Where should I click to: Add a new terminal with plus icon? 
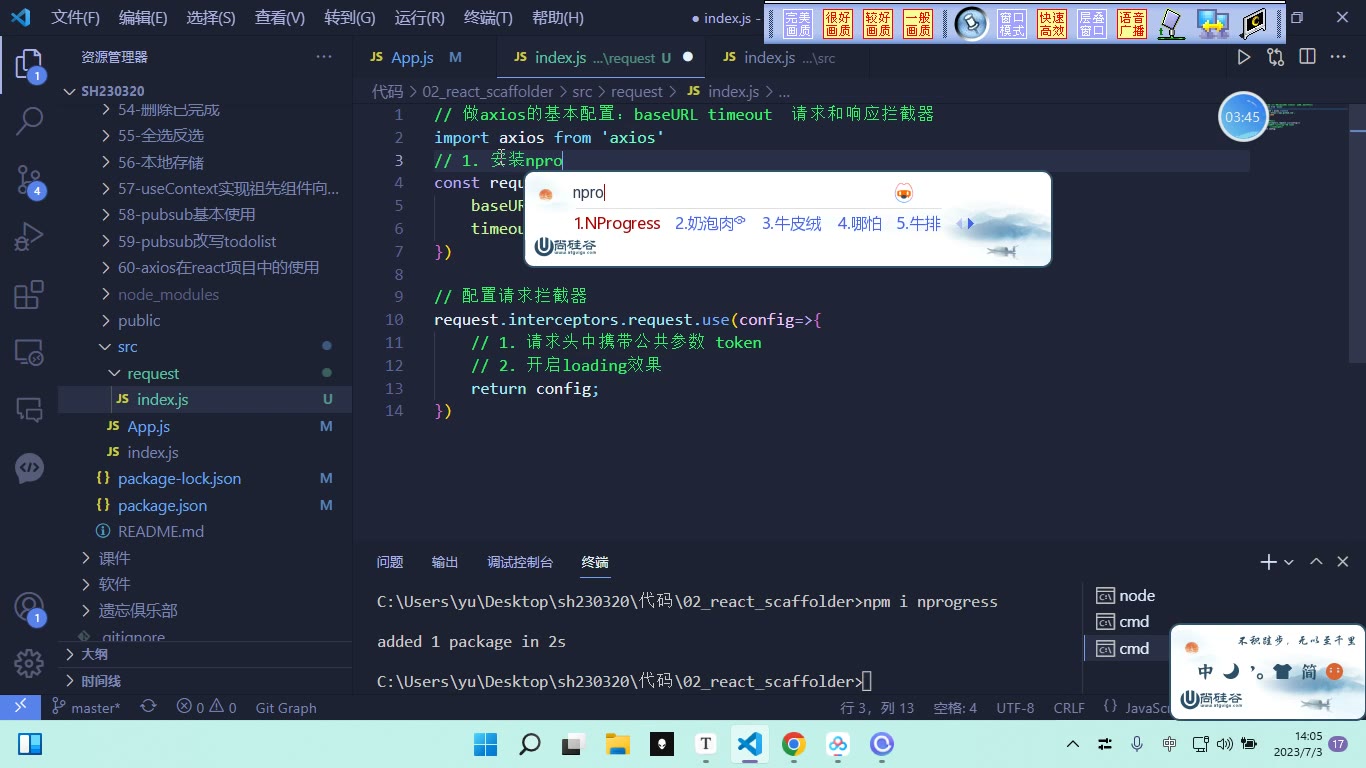click(x=1268, y=562)
